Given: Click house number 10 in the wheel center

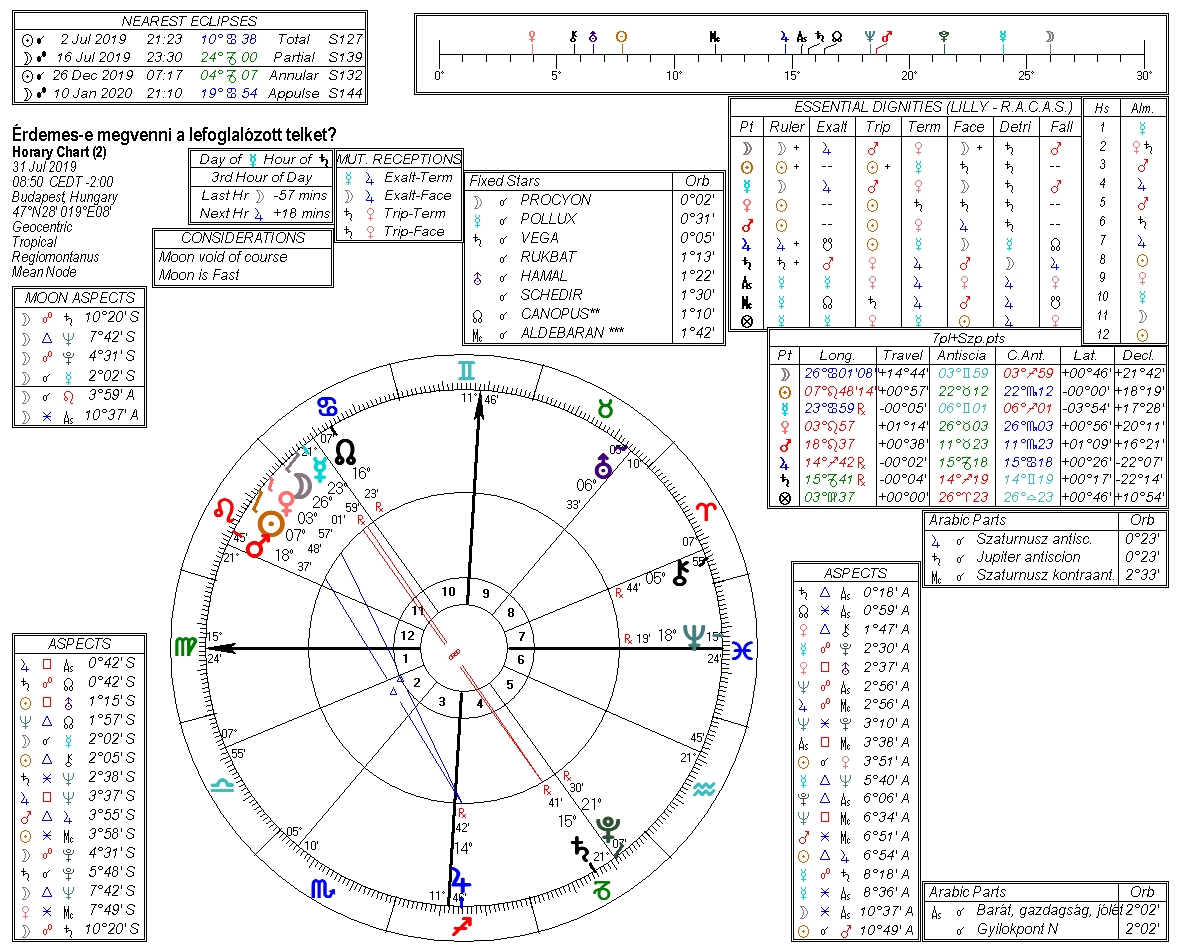Looking at the screenshot, I should [448, 592].
